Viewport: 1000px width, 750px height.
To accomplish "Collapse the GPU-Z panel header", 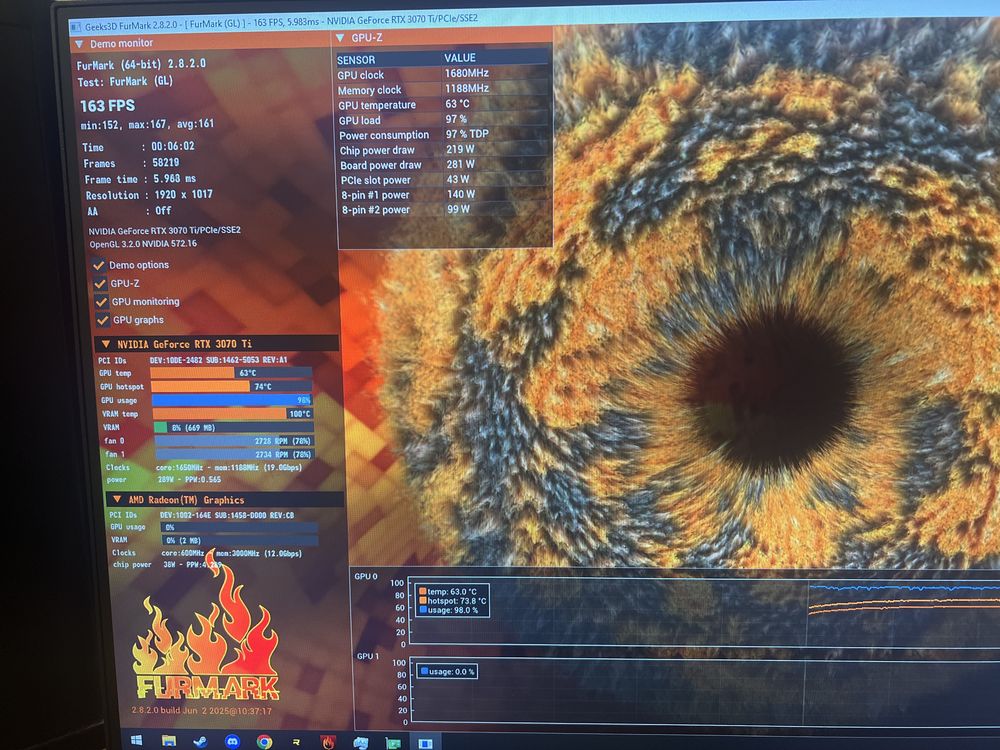I will [x=340, y=38].
